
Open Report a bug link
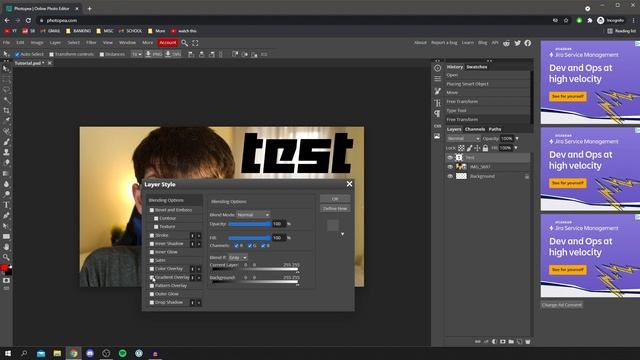tap(444, 42)
